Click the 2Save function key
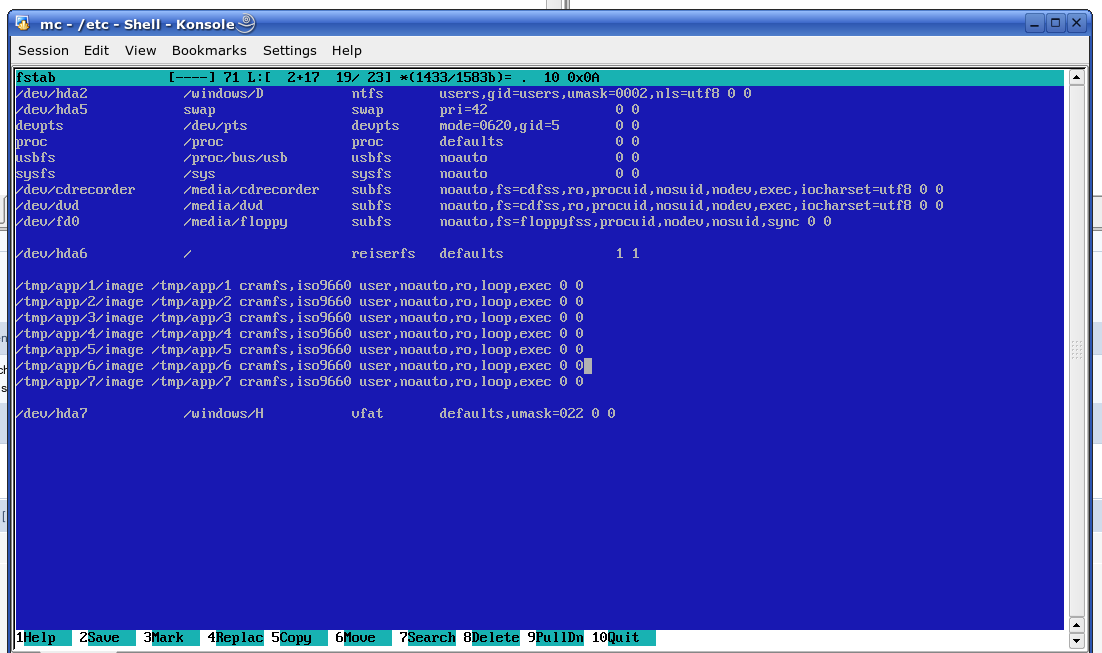The width and height of the screenshot is (1102, 653). tap(107, 638)
